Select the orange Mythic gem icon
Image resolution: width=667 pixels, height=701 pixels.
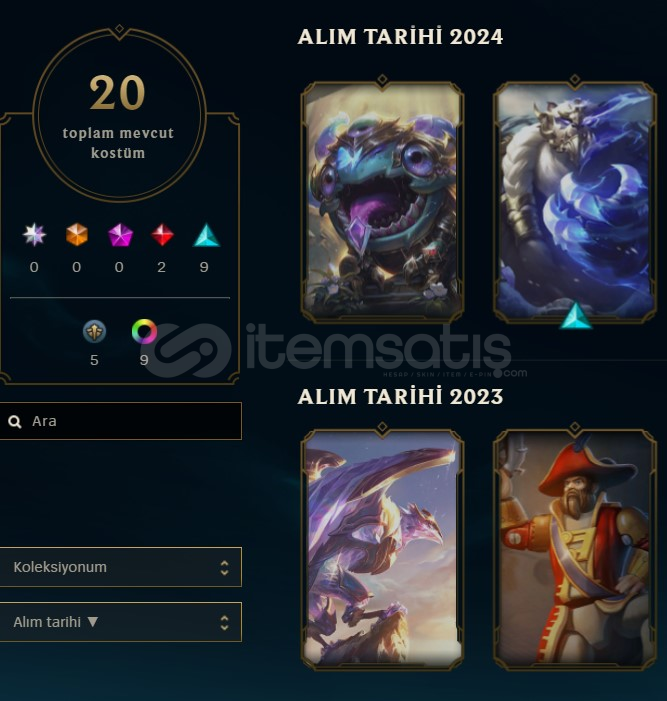[x=76, y=235]
